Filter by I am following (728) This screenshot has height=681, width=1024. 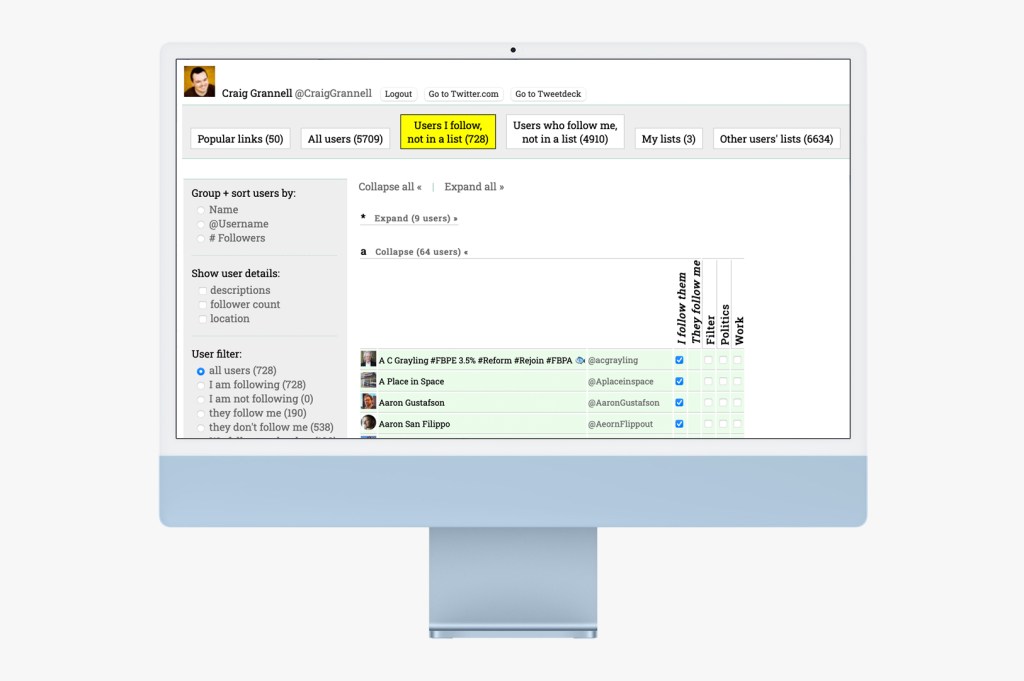tap(200, 385)
